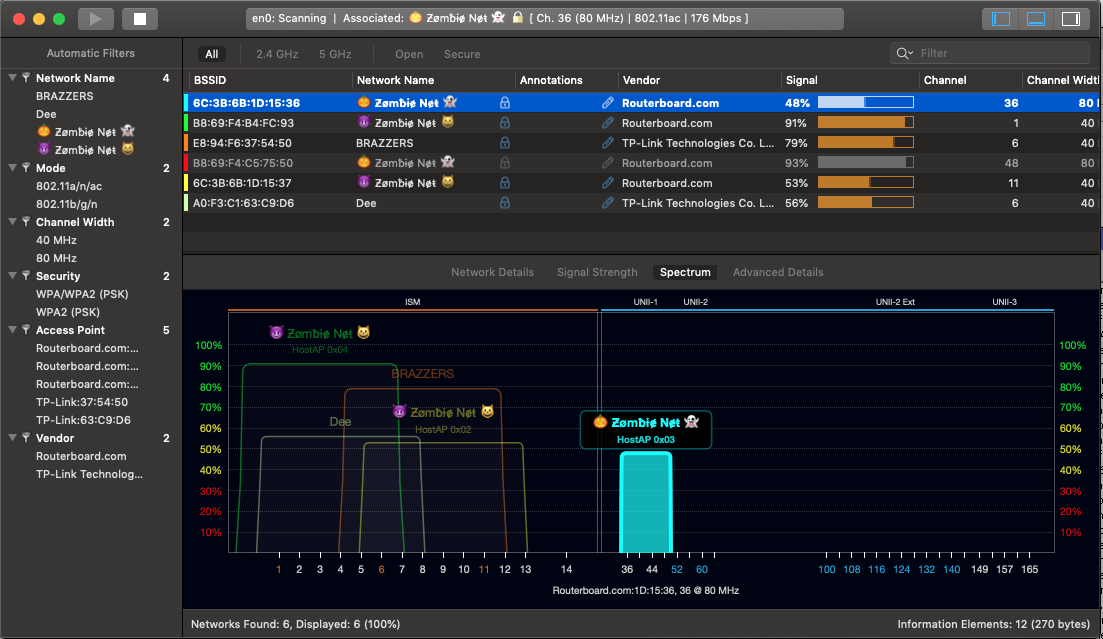Click the 91% signal strength bar
This screenshot has width=1103, height=639.
coord(865,123)
